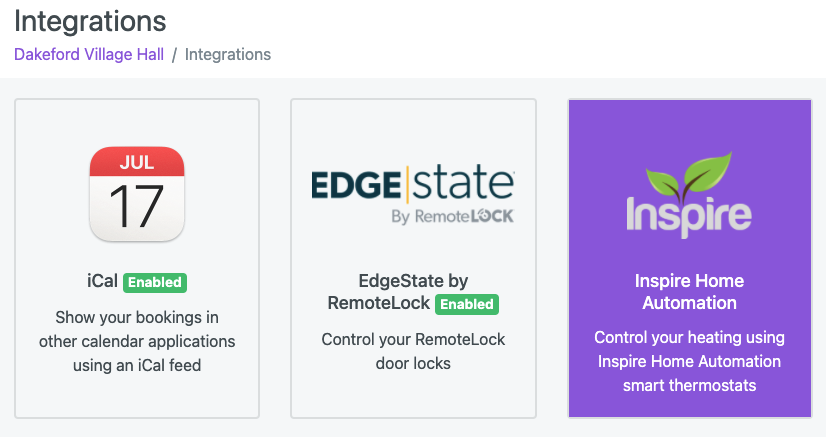Click the iCal calendar icon showing JUL 17
The width and height of the screenshot is (826, 437).
click(137, 194)
